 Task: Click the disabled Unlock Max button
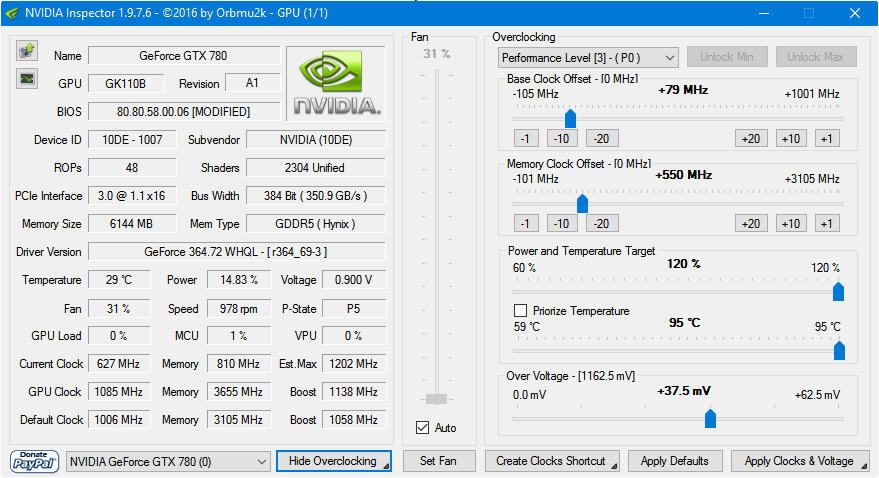point(816,57)
